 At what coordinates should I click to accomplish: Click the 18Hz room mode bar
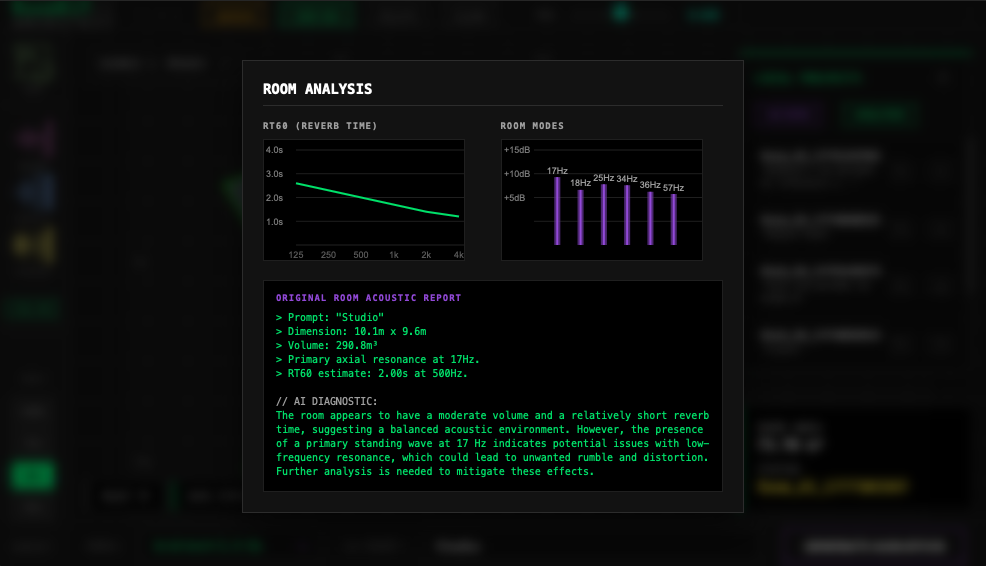click(580, 217)
